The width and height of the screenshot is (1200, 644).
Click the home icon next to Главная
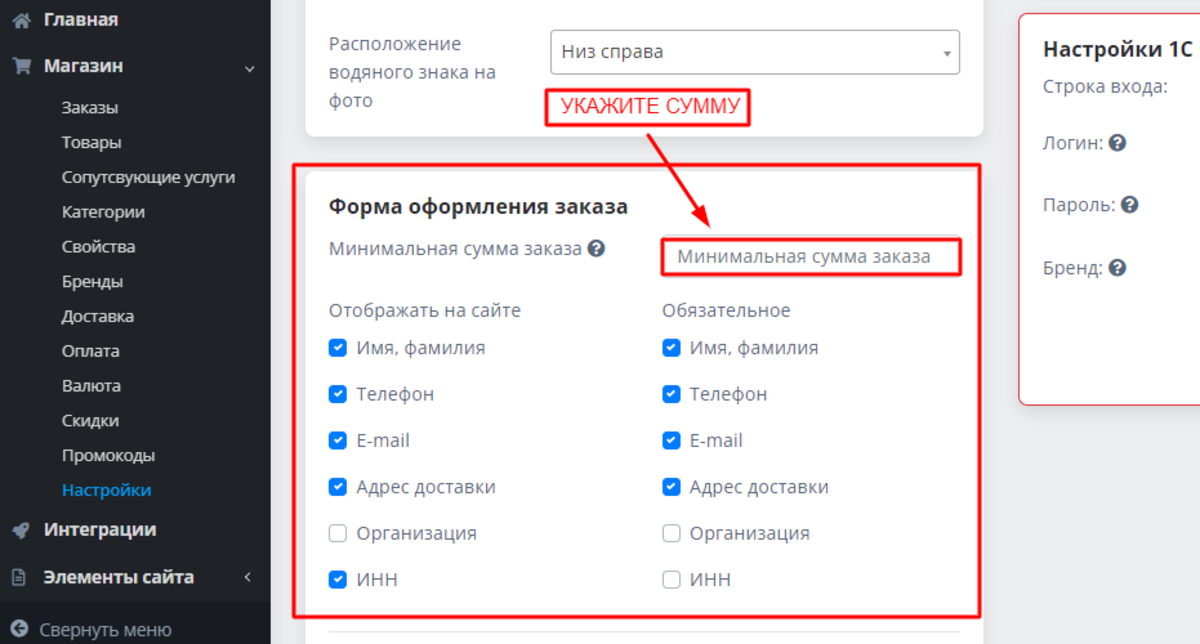(20, 20)
